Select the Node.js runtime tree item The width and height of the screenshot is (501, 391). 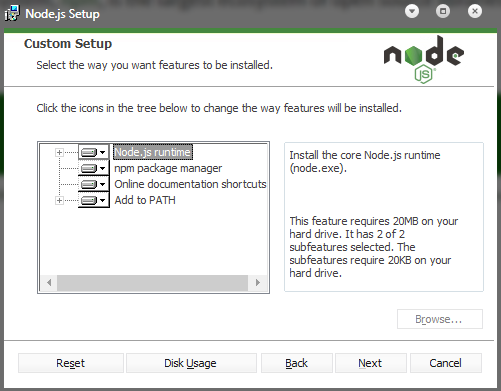[153, 152]
